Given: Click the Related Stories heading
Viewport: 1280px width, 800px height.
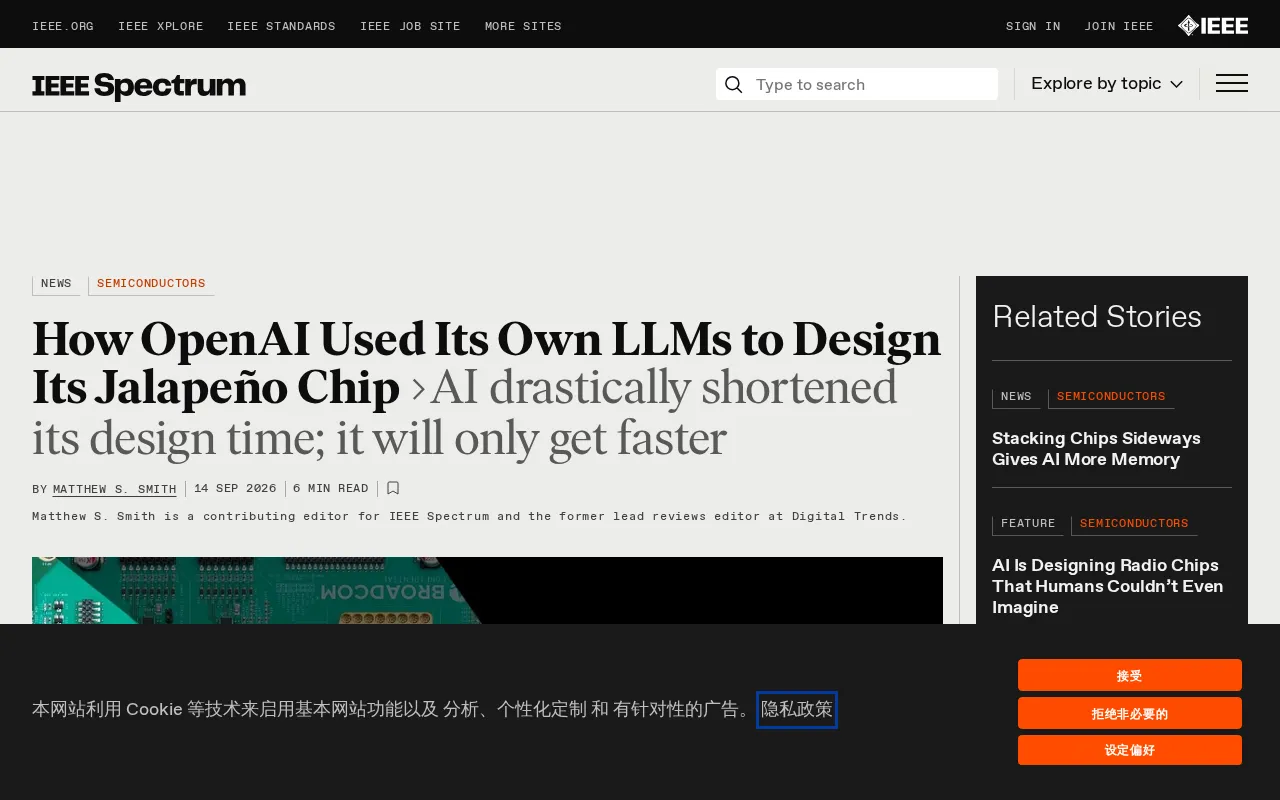Looking at the screenshot, I should [1097, 317].
